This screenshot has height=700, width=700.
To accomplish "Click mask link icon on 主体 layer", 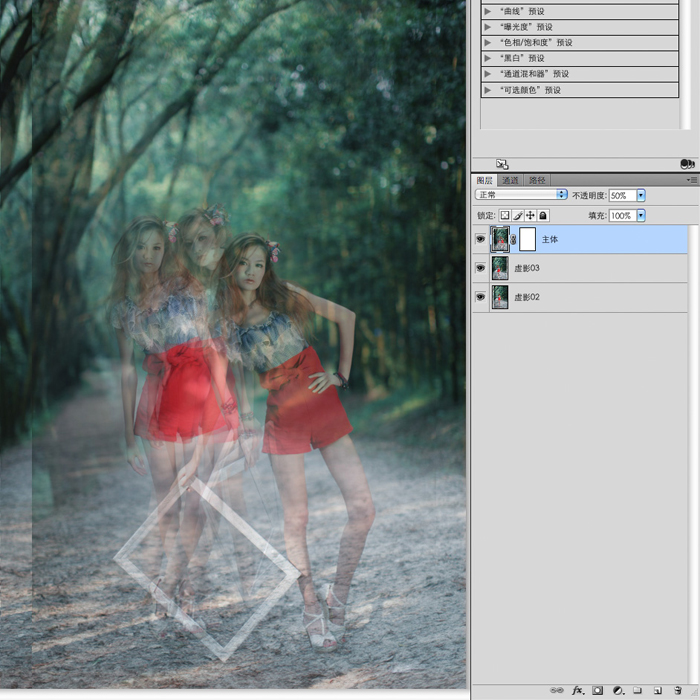I will tap(513, 239).
